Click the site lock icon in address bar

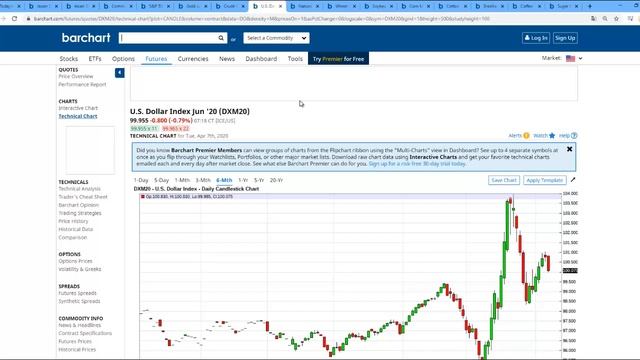click(28, 19)
